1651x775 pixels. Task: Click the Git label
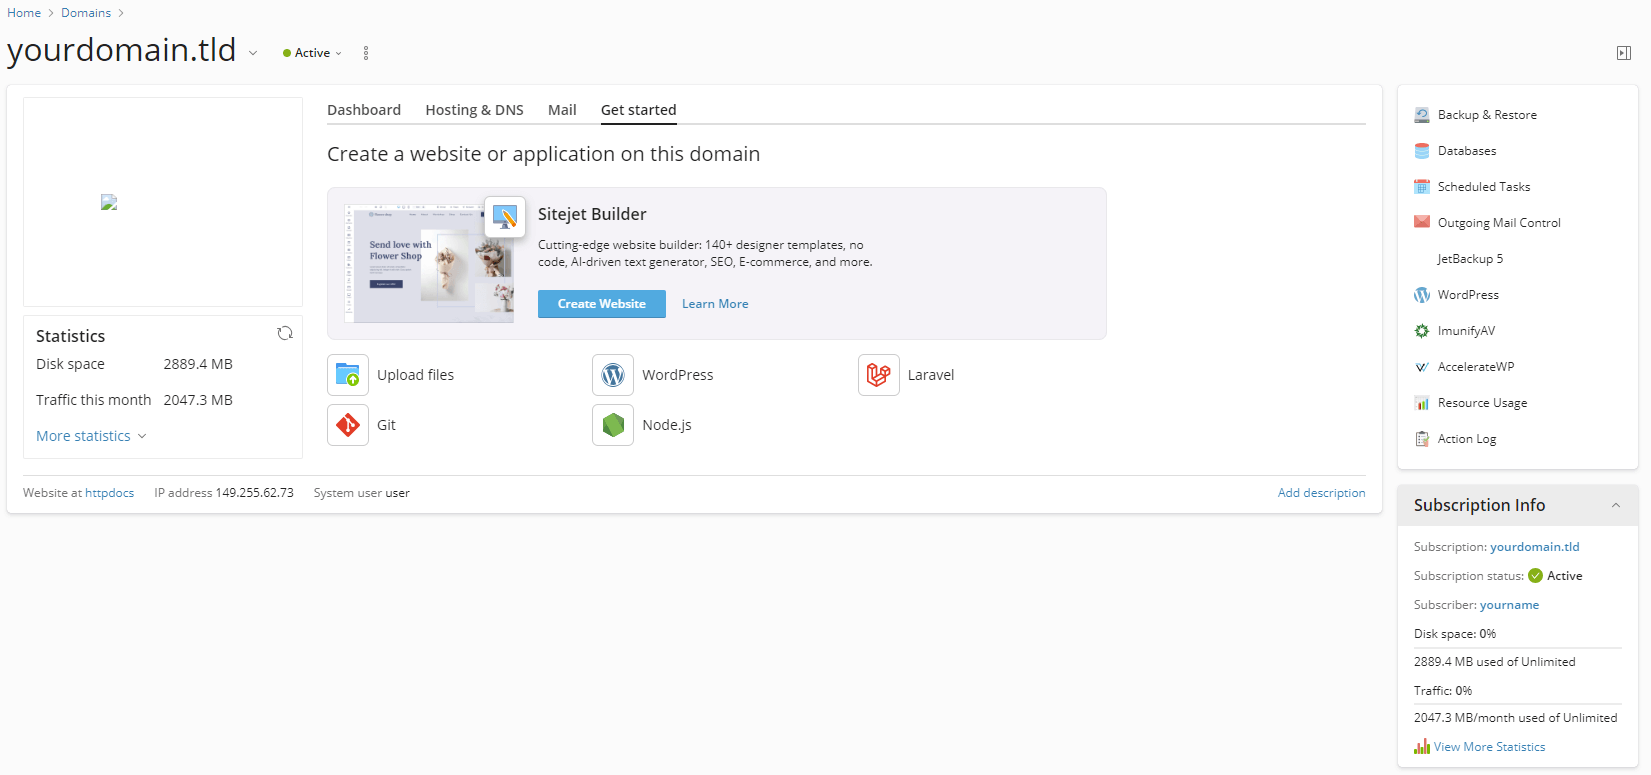(386, 425)
